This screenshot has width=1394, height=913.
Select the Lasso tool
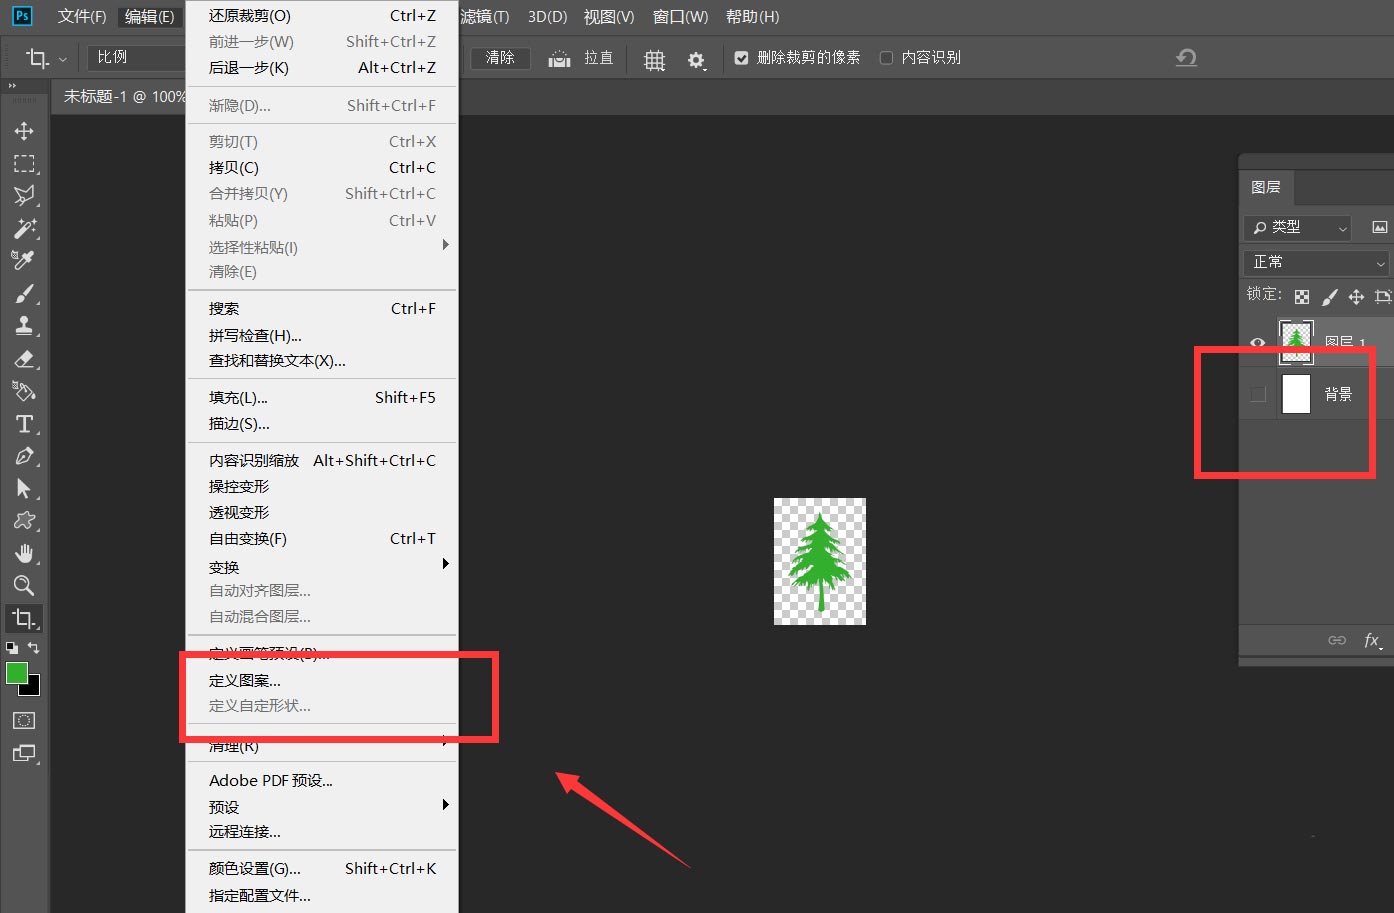(25, 196)
